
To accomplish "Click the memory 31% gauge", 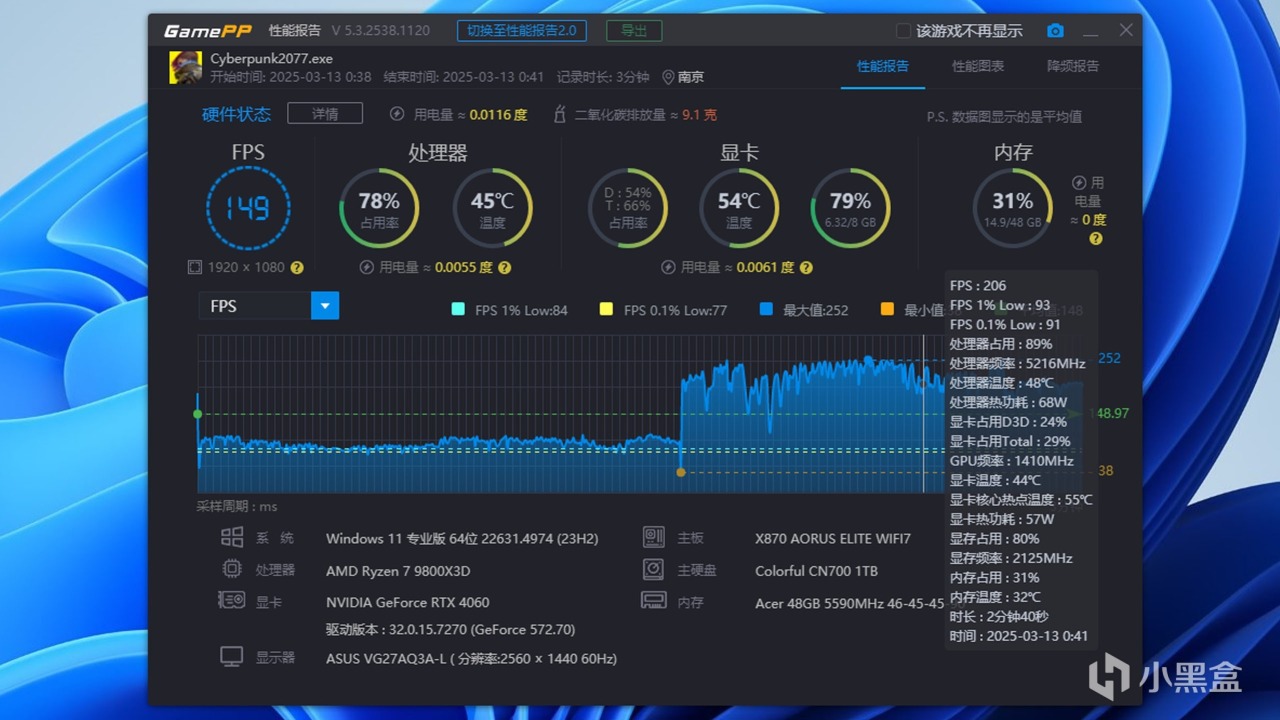I will [x=1012, y=208].
